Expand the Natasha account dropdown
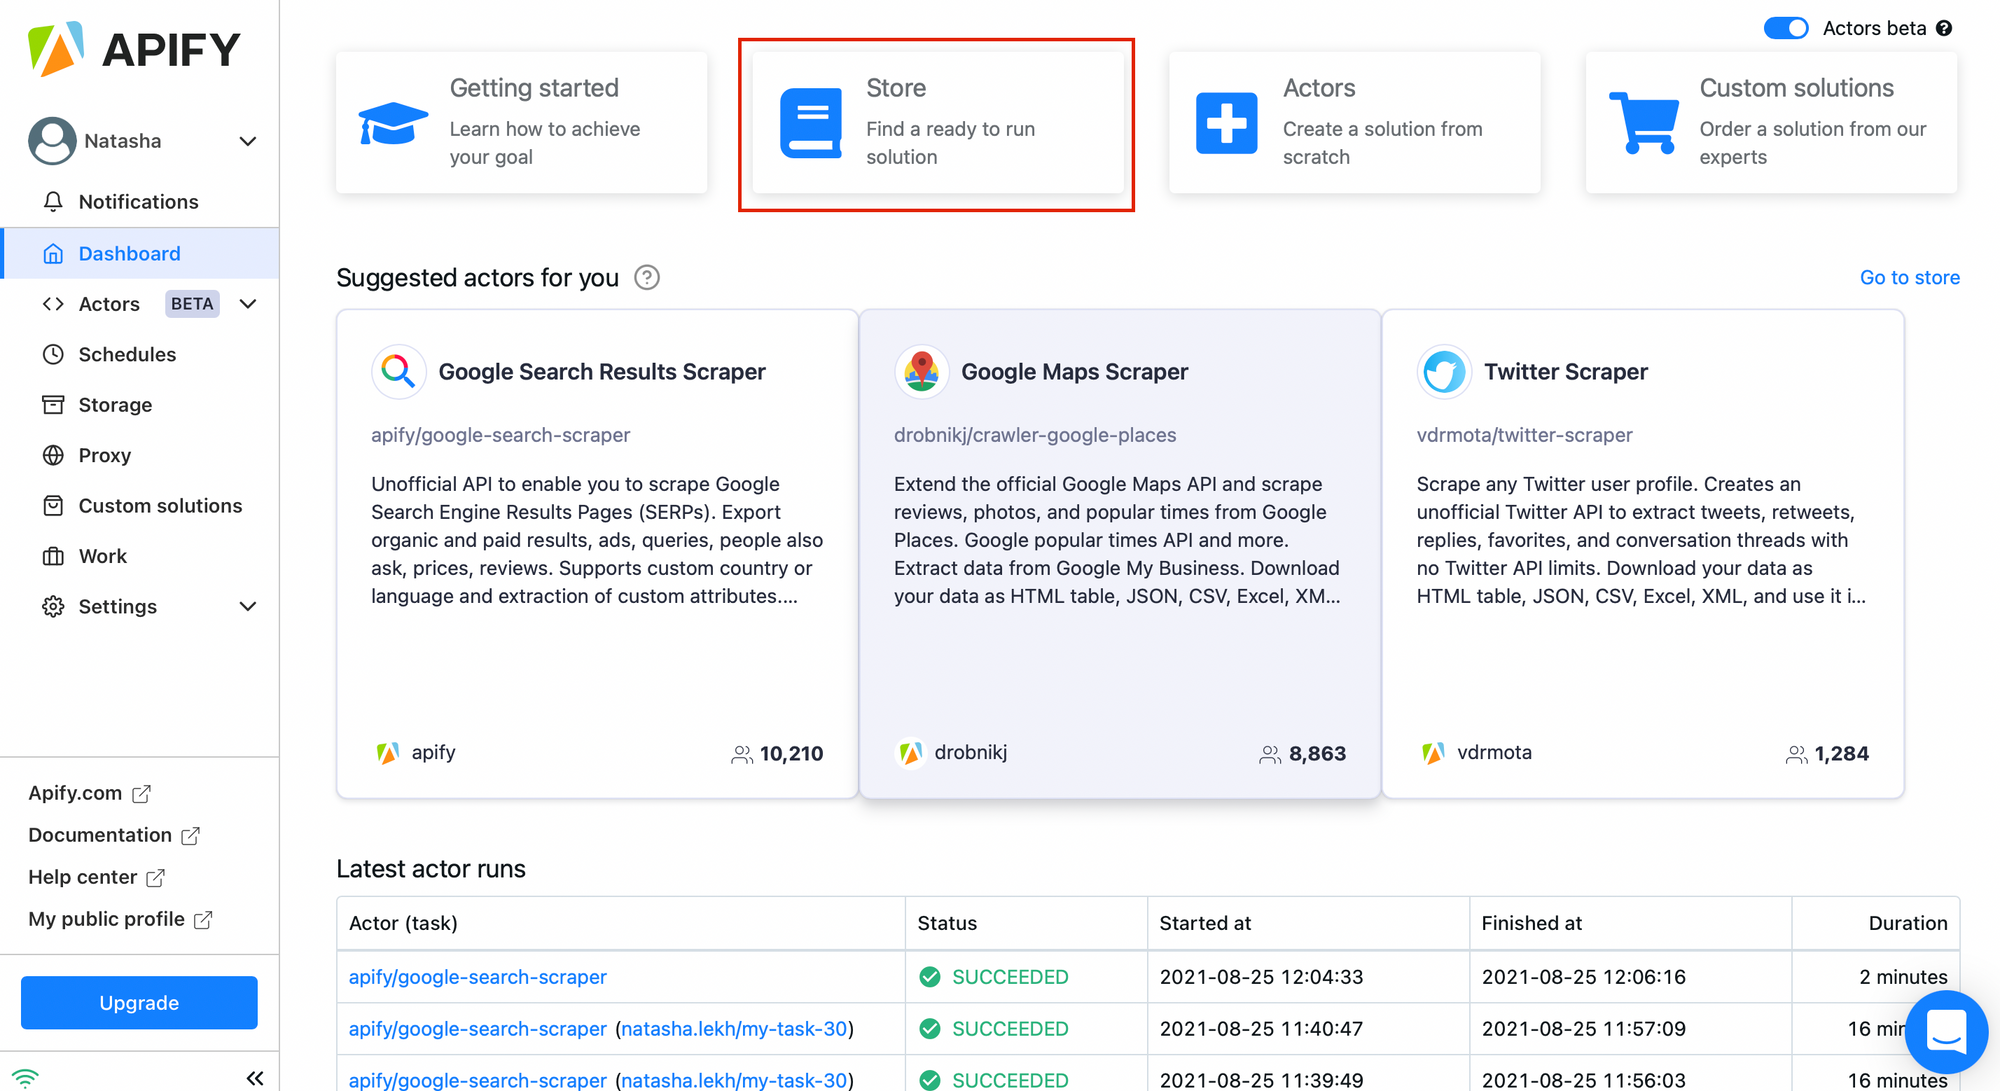Screen dimensions: 2000x1091 tap(248, 141)
